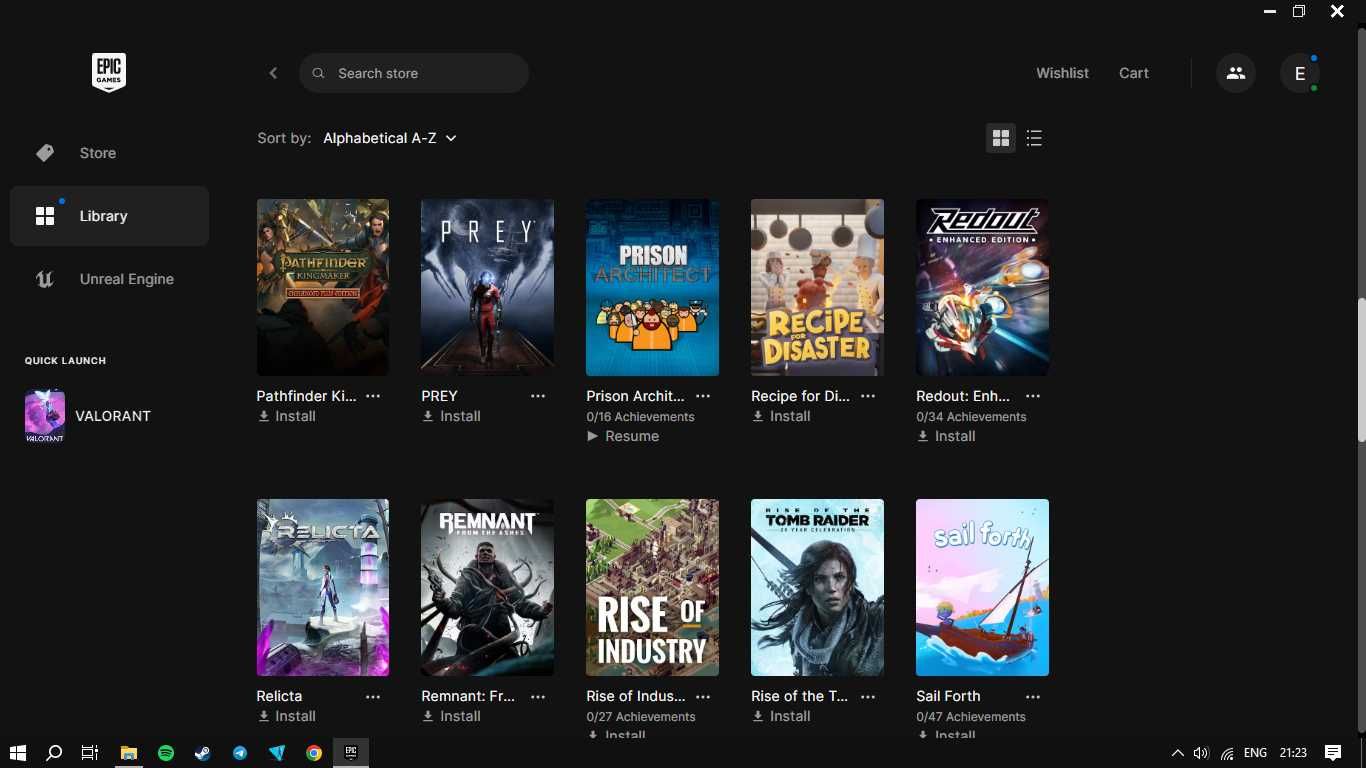Open more options for Prison Architect
Image resolution: width=1366 pixels, height=768 pixels.
tap(703, 396)
